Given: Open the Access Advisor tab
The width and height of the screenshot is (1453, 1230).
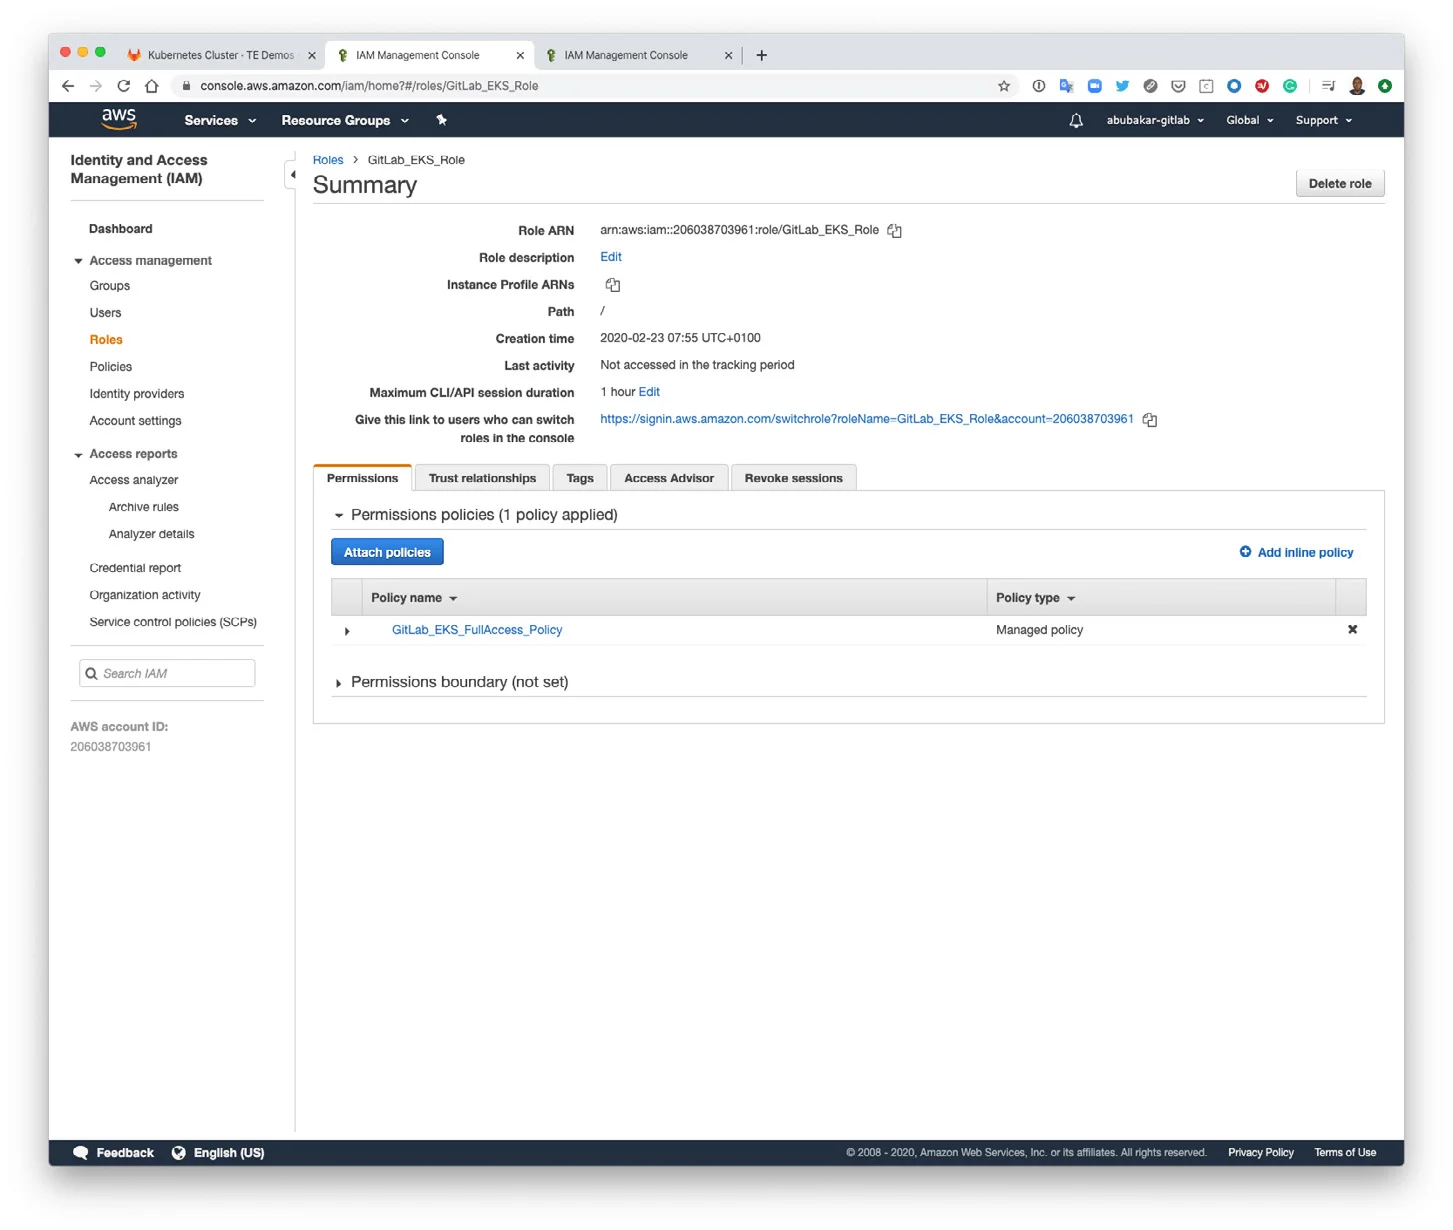Looking at the screenshot, I should [x=668, y=478].
